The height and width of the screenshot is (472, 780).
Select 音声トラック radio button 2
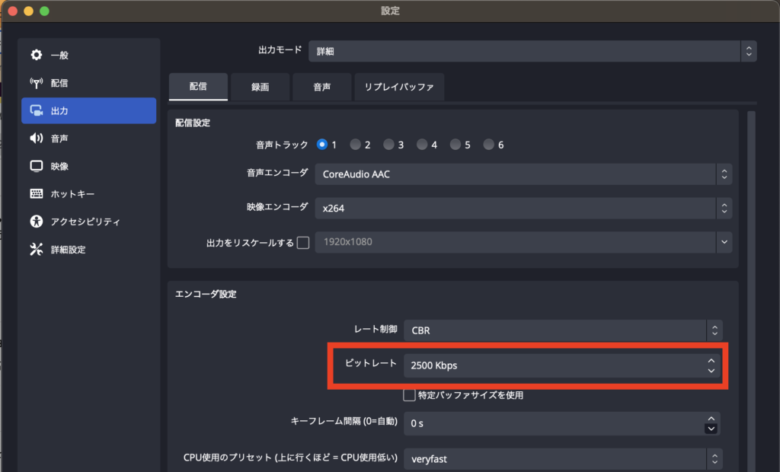[355, 144]
